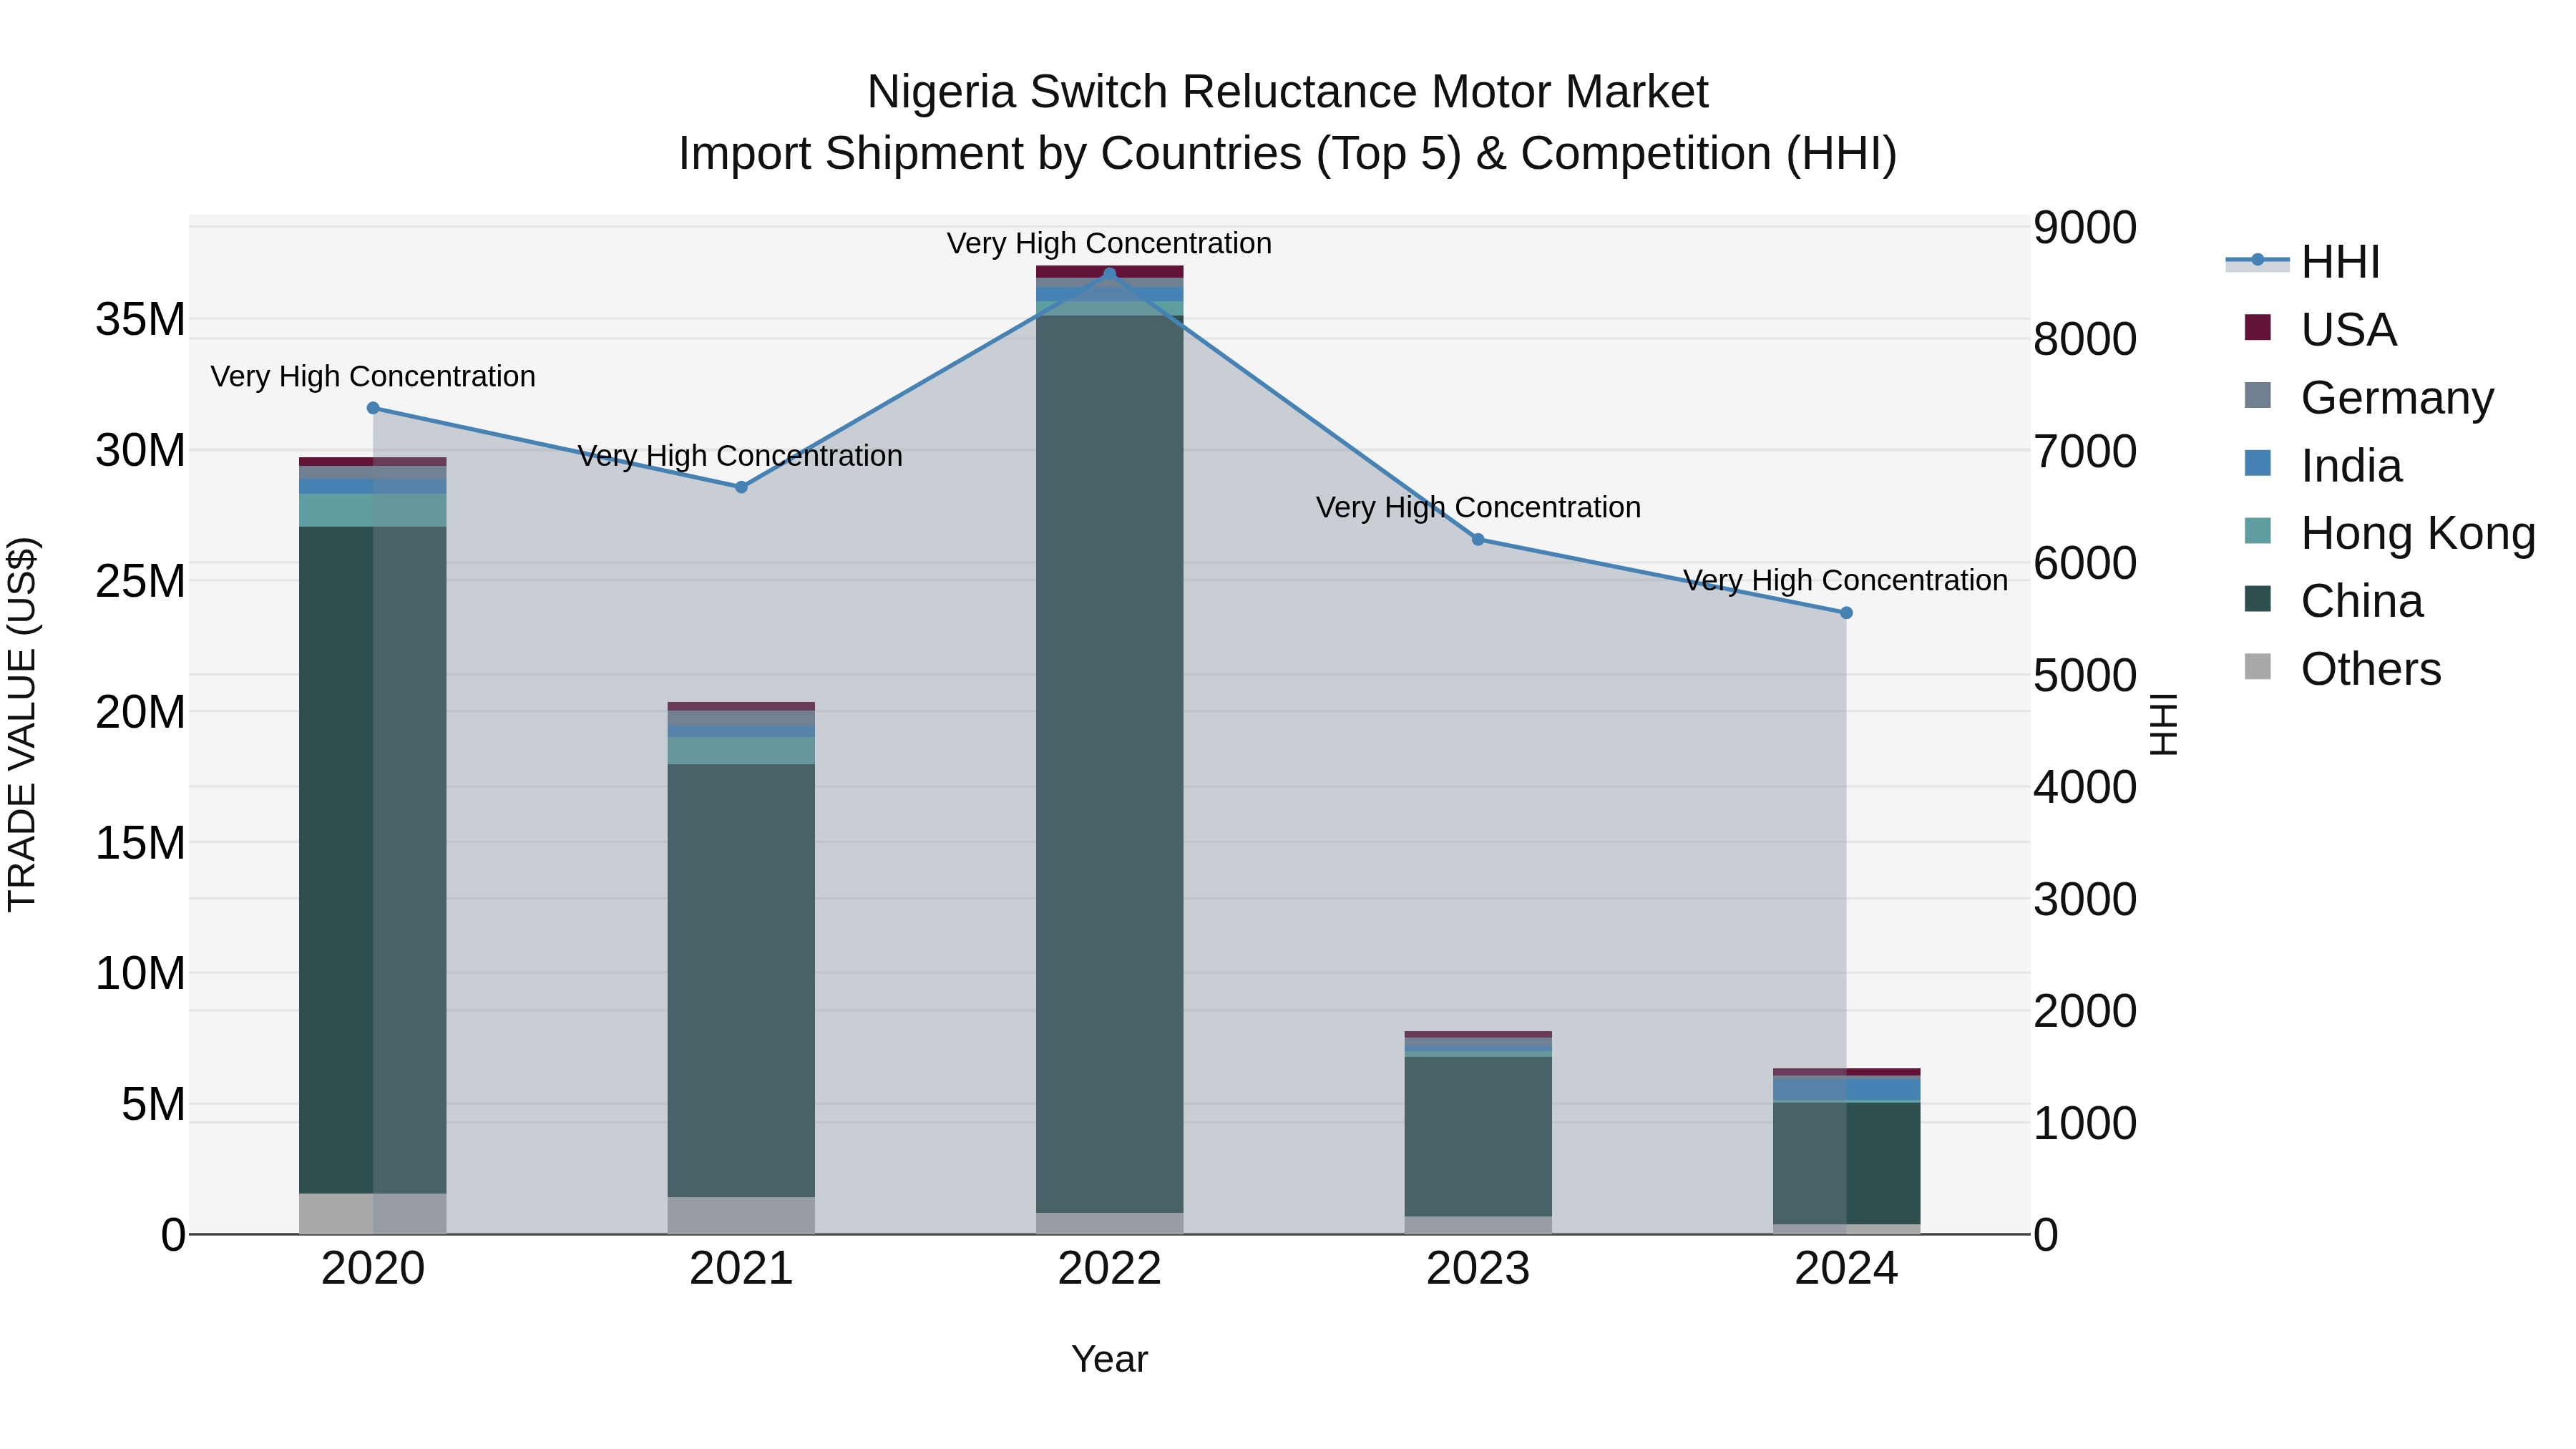The image size is (2576, 1449).
Task: Click the China dark green color swatch
Action: 2257,599
